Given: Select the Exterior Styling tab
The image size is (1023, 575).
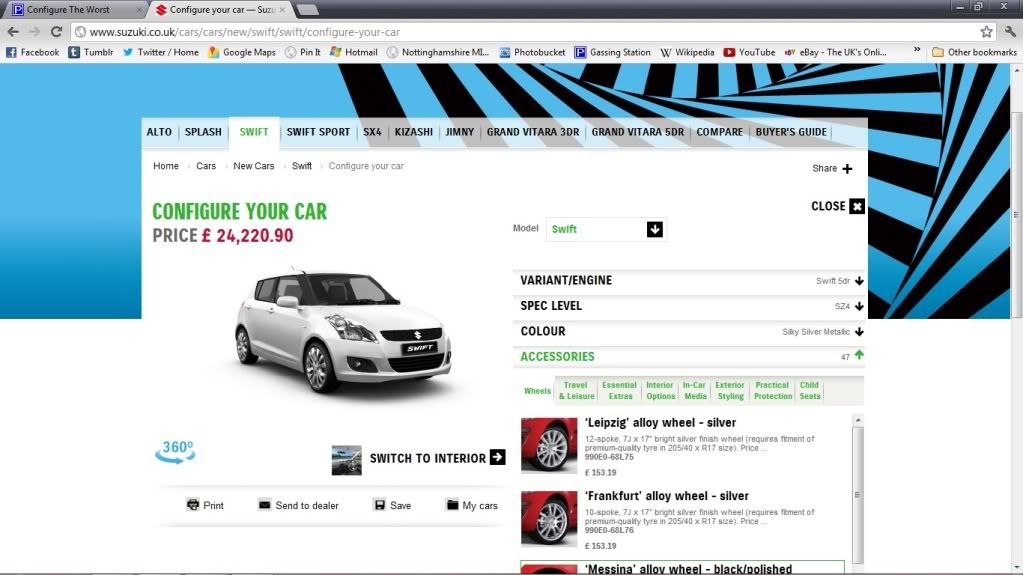Looking at the screenshot, I should pos(730,391).
